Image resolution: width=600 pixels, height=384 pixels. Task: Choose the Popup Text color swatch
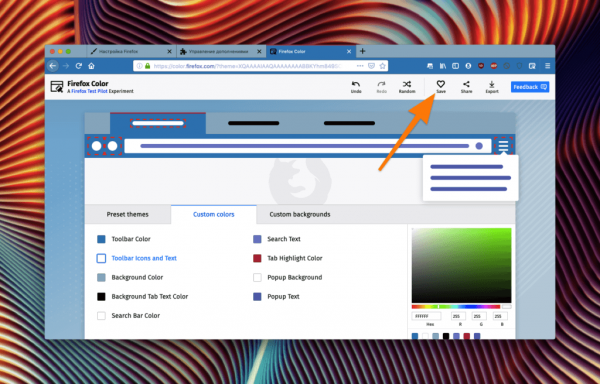click(257, 296)
